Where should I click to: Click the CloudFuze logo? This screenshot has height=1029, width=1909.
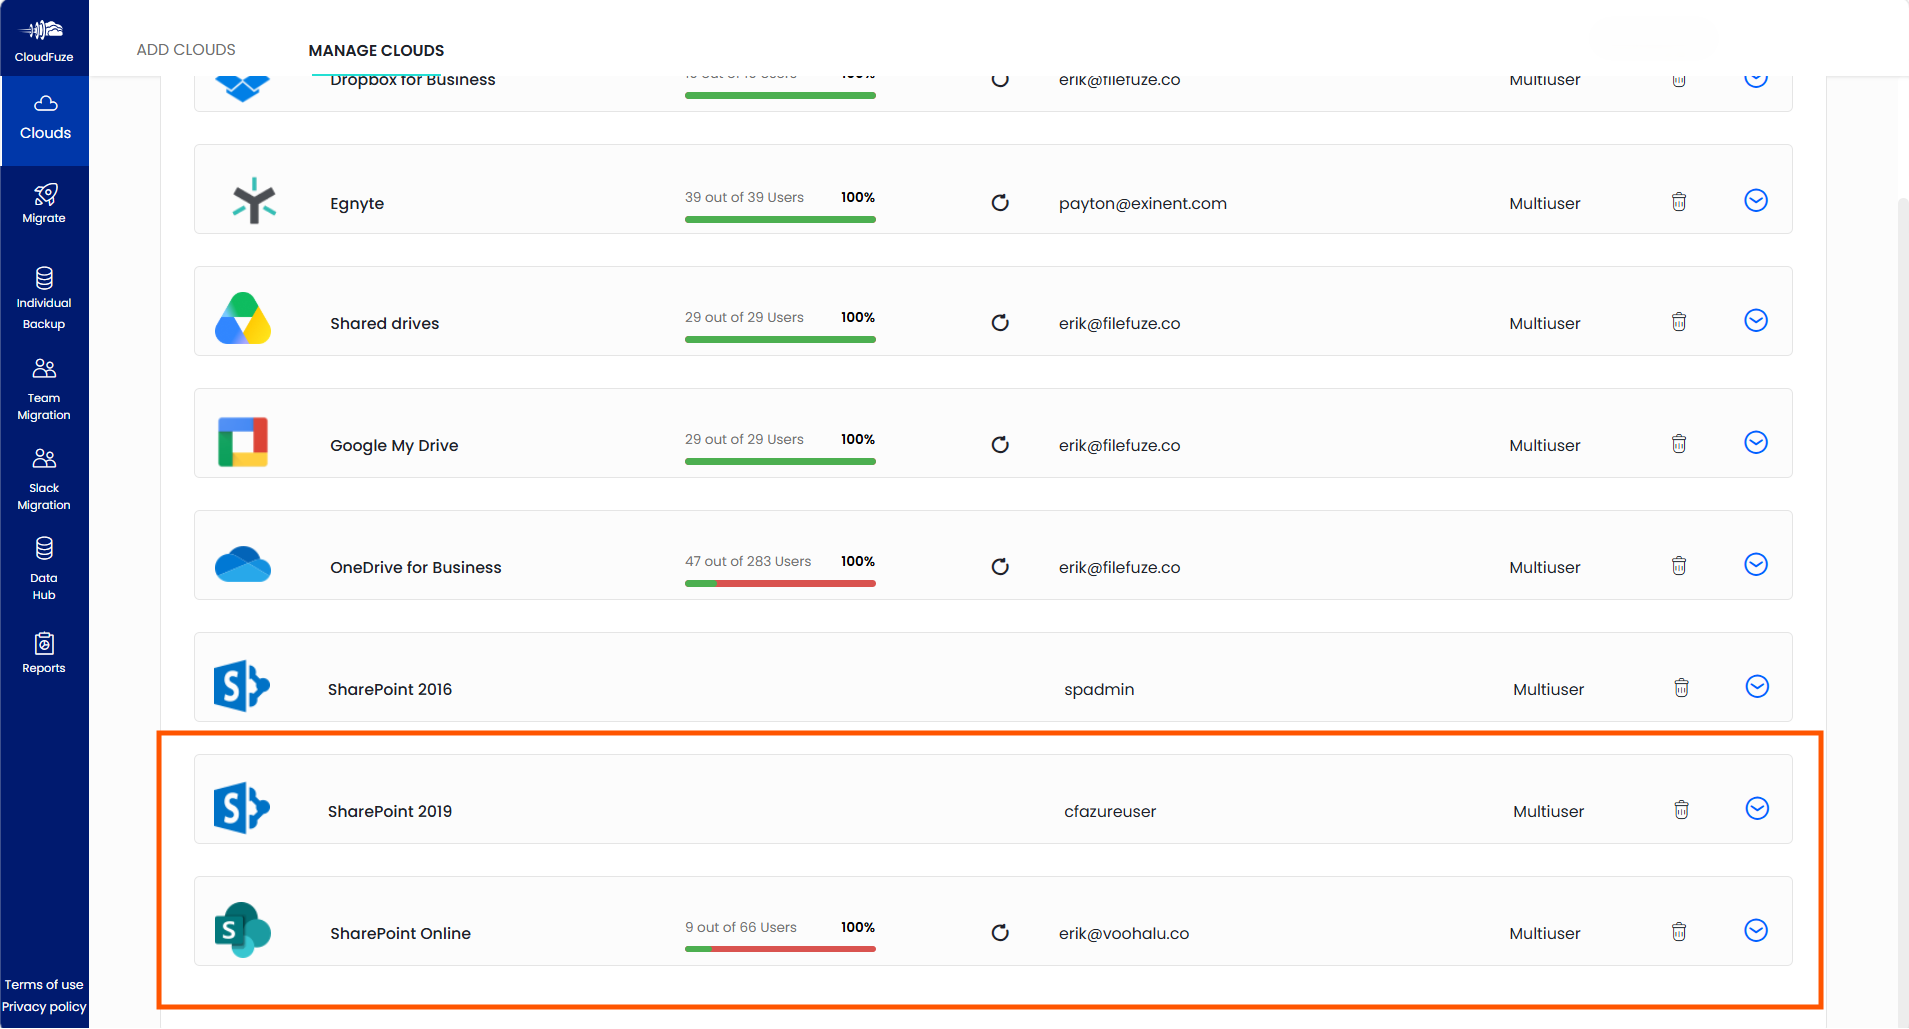pos(44,40)
